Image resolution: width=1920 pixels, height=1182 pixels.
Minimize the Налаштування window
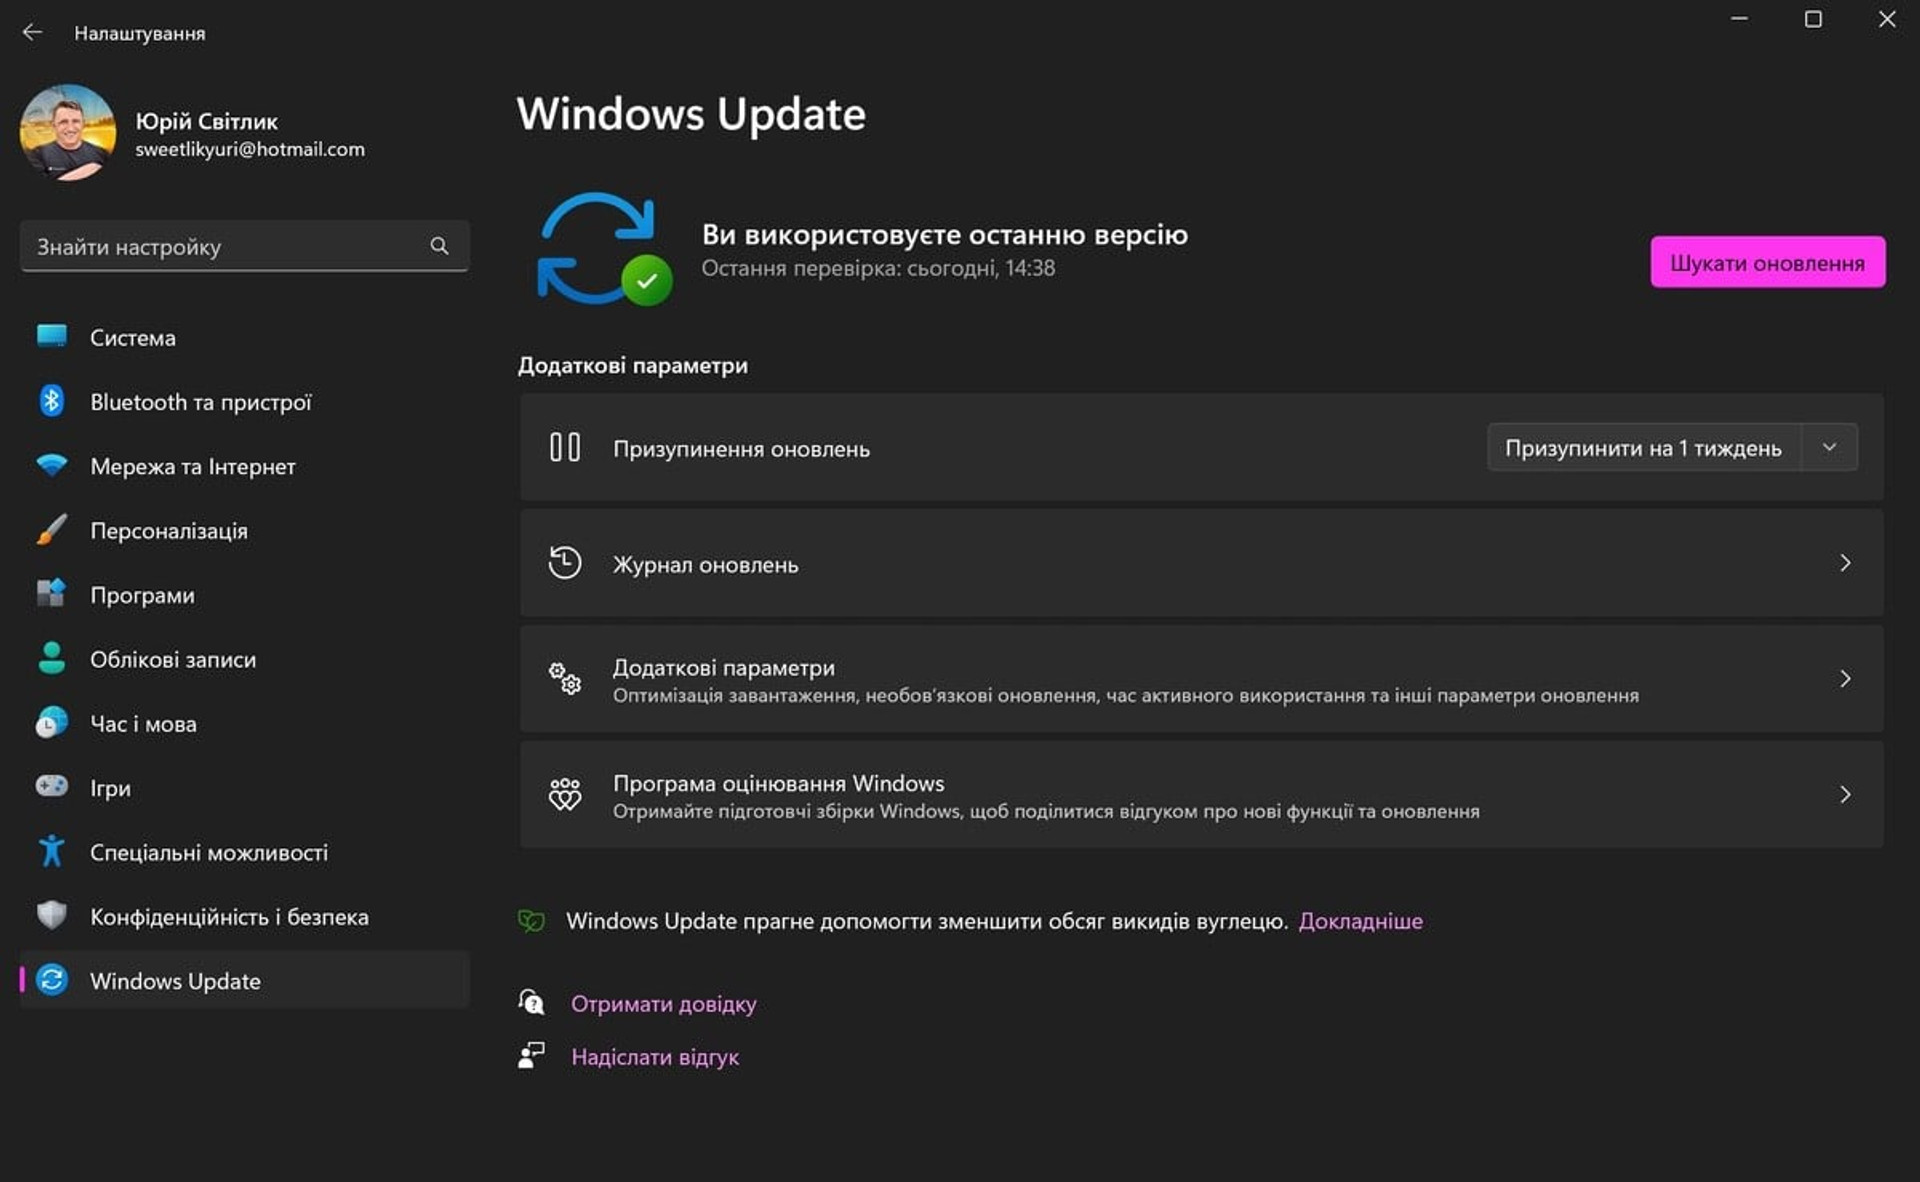pos(1739,19)
